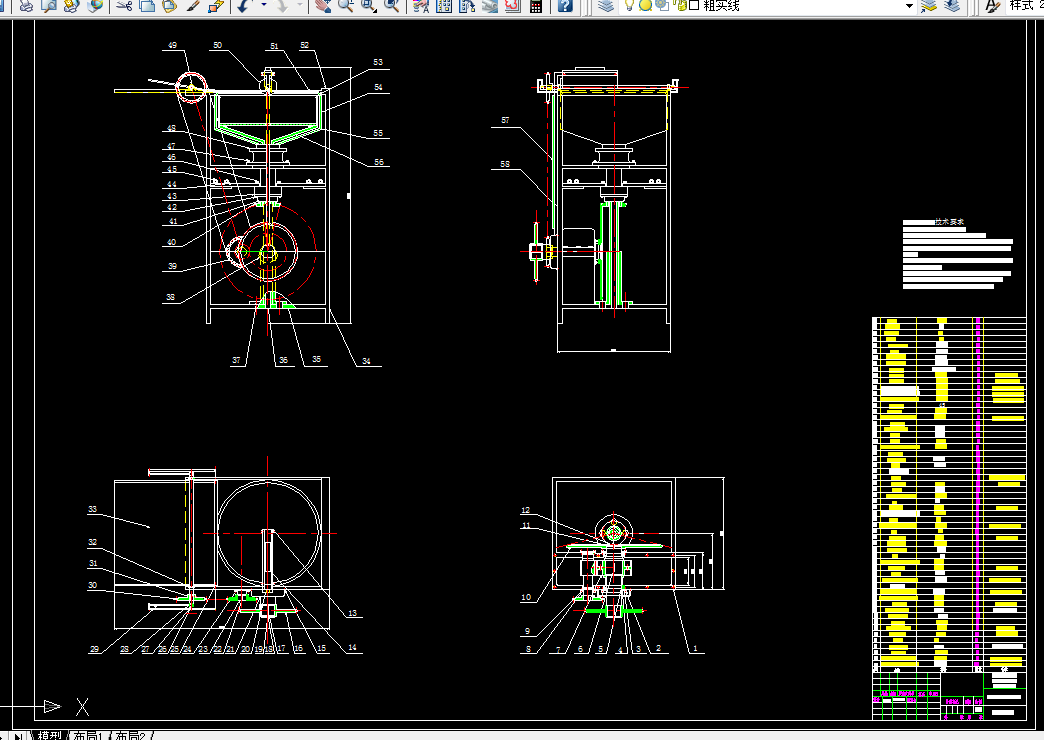Open the DesignCenter icon
The width and height of the screenshot is (1044, 740).
444,6
